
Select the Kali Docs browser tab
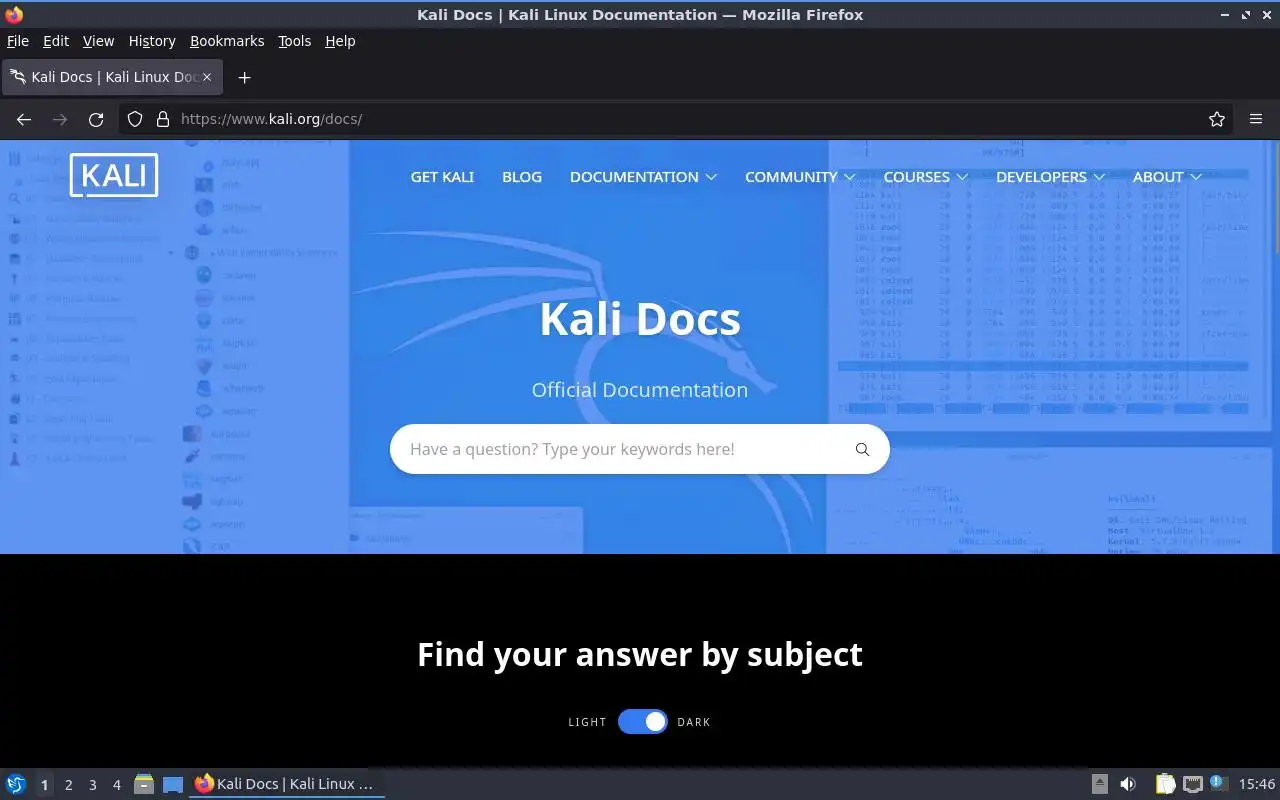112,77
